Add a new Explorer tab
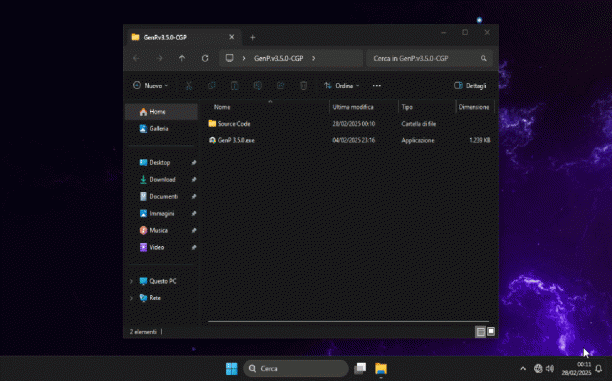Viewport: 612px width, 381px height. pos(253,37)
